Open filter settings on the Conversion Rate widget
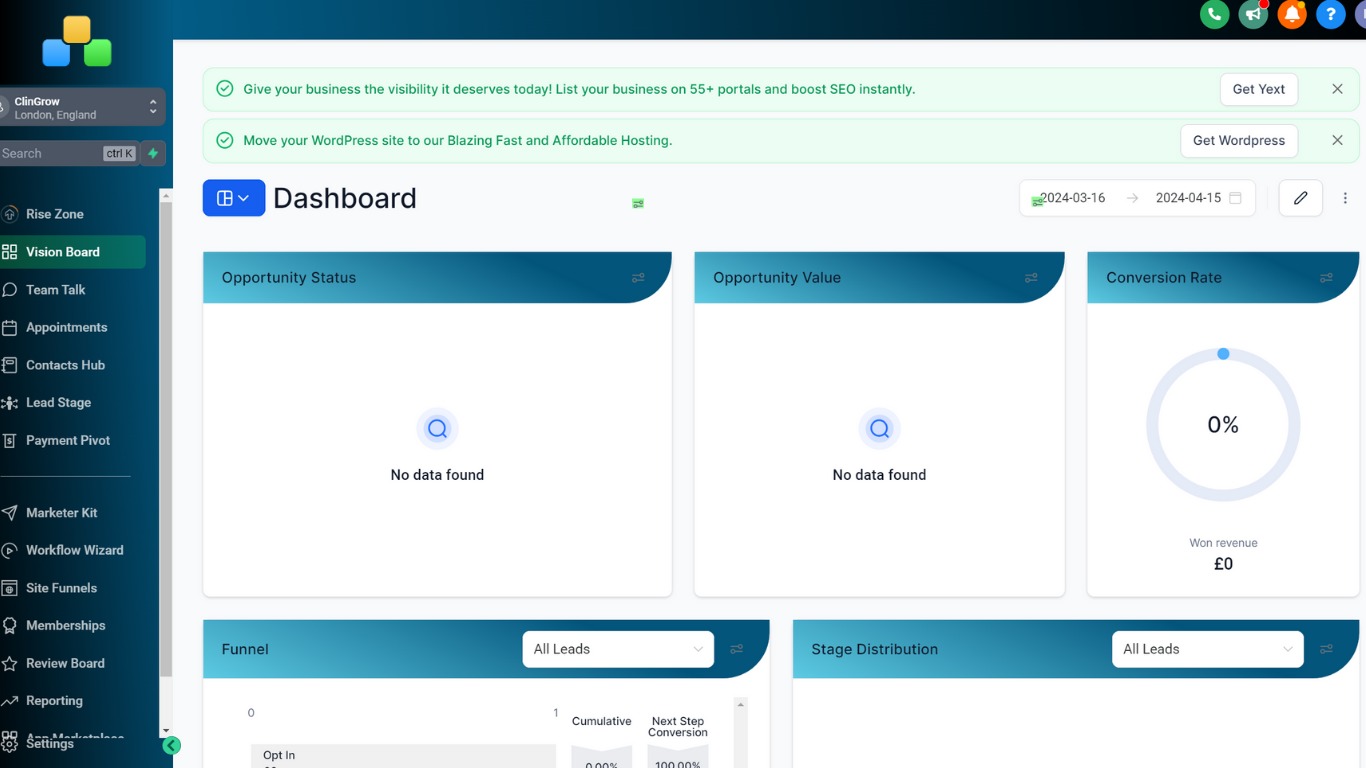Screen dimensions: 1366x768 point(1326,278)
